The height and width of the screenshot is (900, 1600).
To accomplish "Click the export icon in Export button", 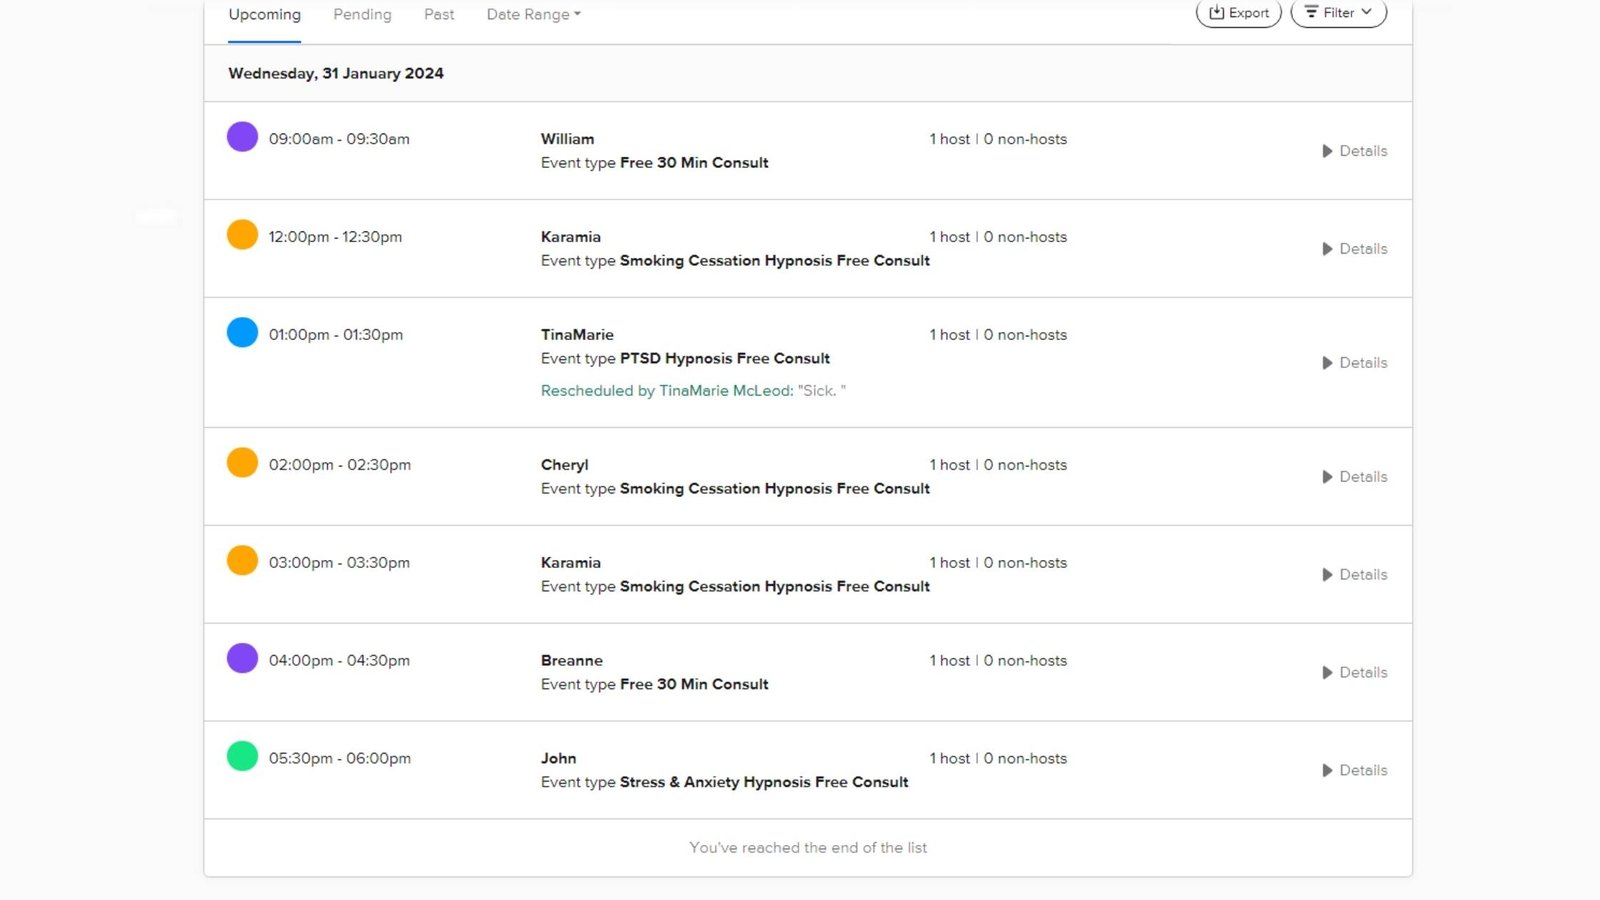I will (1216, 13).
